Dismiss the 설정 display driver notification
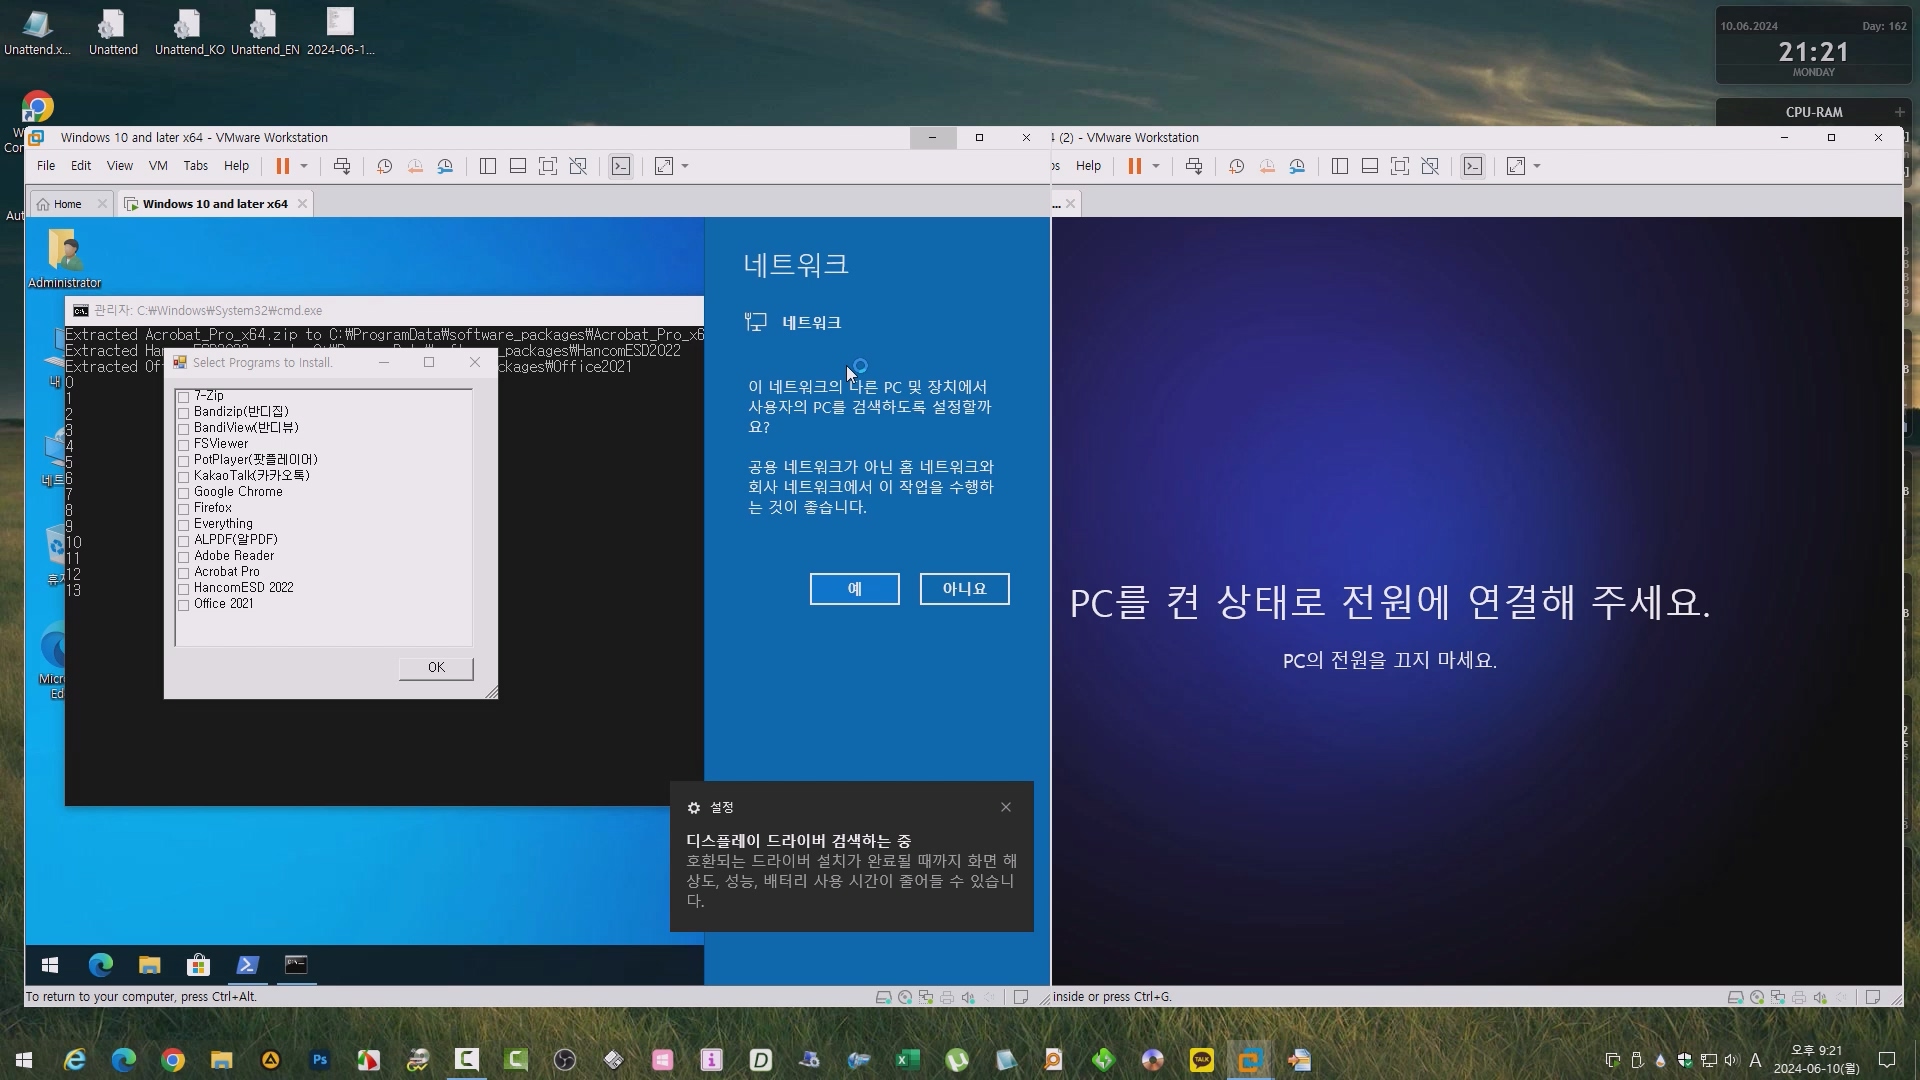This screenshot has width=1920, height=1080. pos(1006,807)
